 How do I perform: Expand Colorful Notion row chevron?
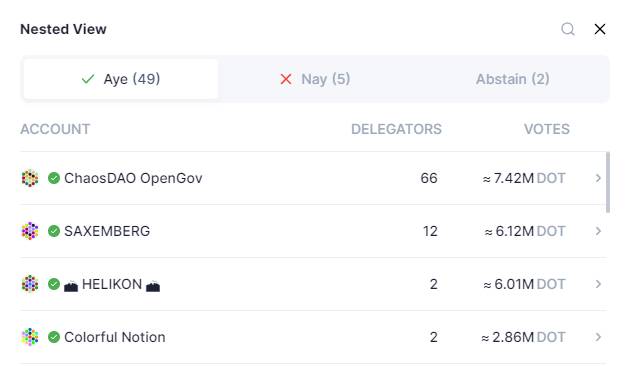point(598,337)
